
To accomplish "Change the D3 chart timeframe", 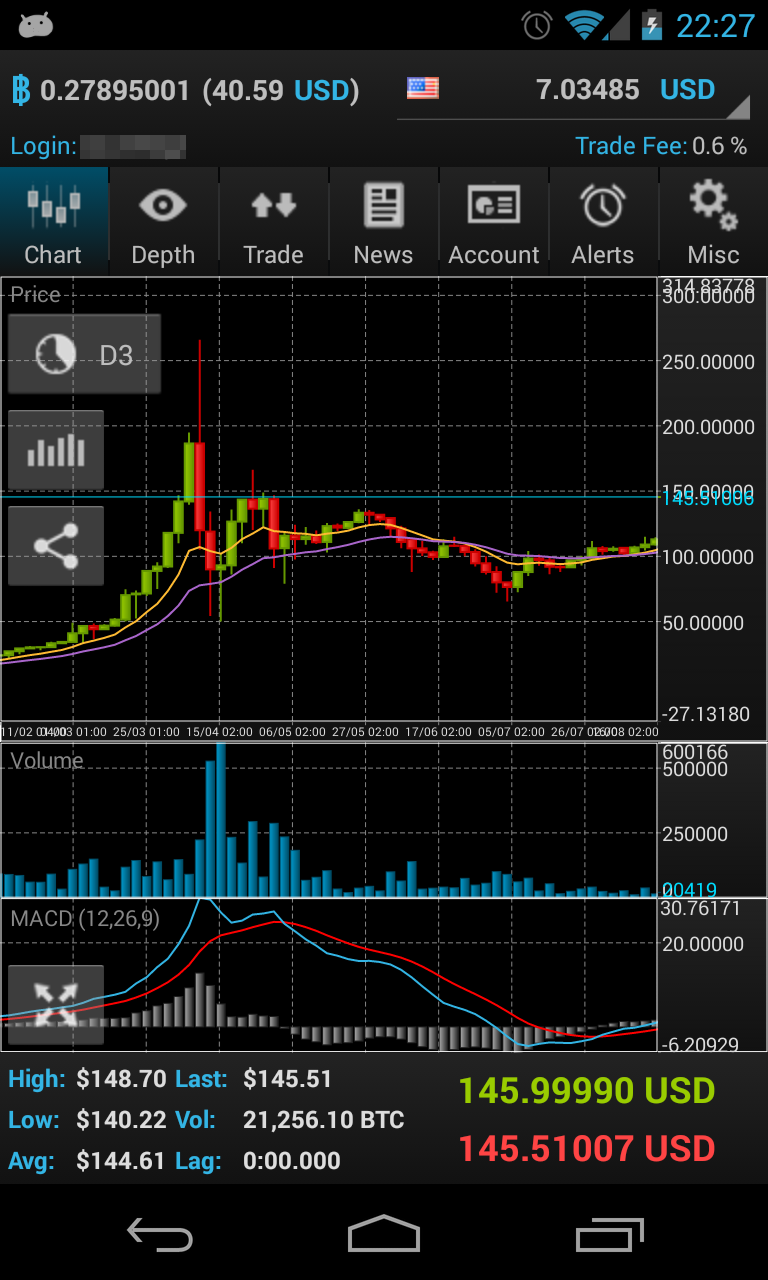I will tap(85, 354).
